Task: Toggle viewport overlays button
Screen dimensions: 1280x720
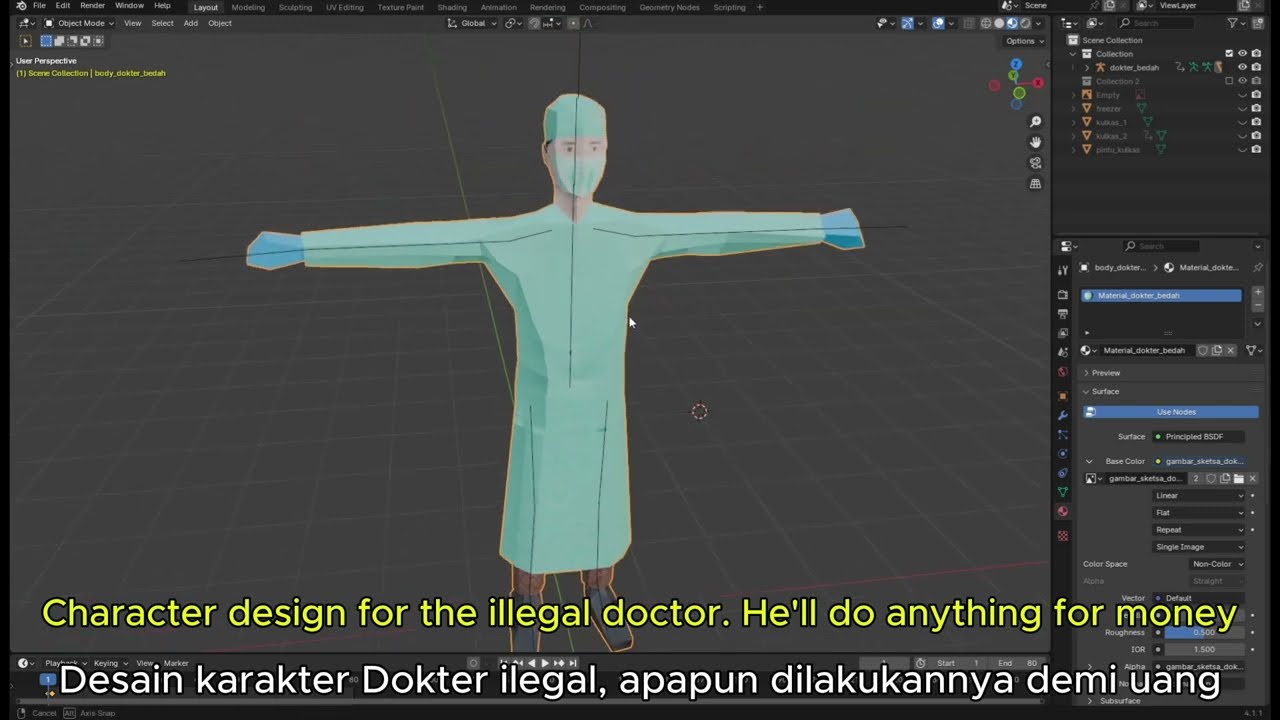Action: 938,23
